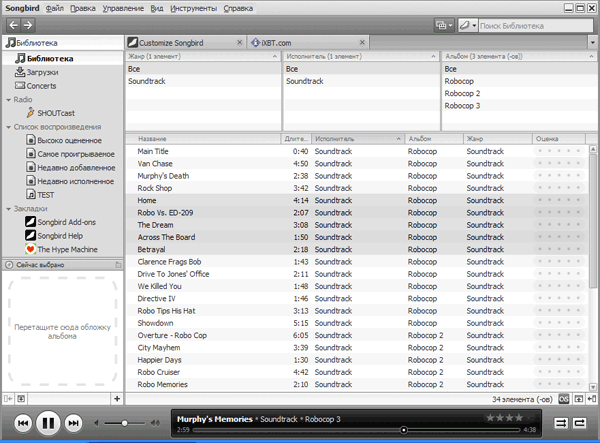Add a new playlist with the plus button
The image size is (600, 443).
117,399
